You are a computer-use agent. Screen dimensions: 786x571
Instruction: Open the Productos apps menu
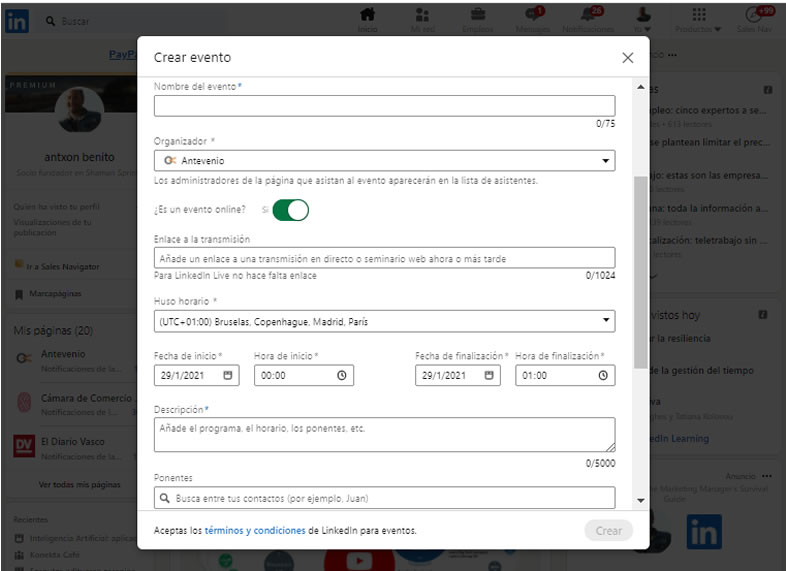click(699, 15)
